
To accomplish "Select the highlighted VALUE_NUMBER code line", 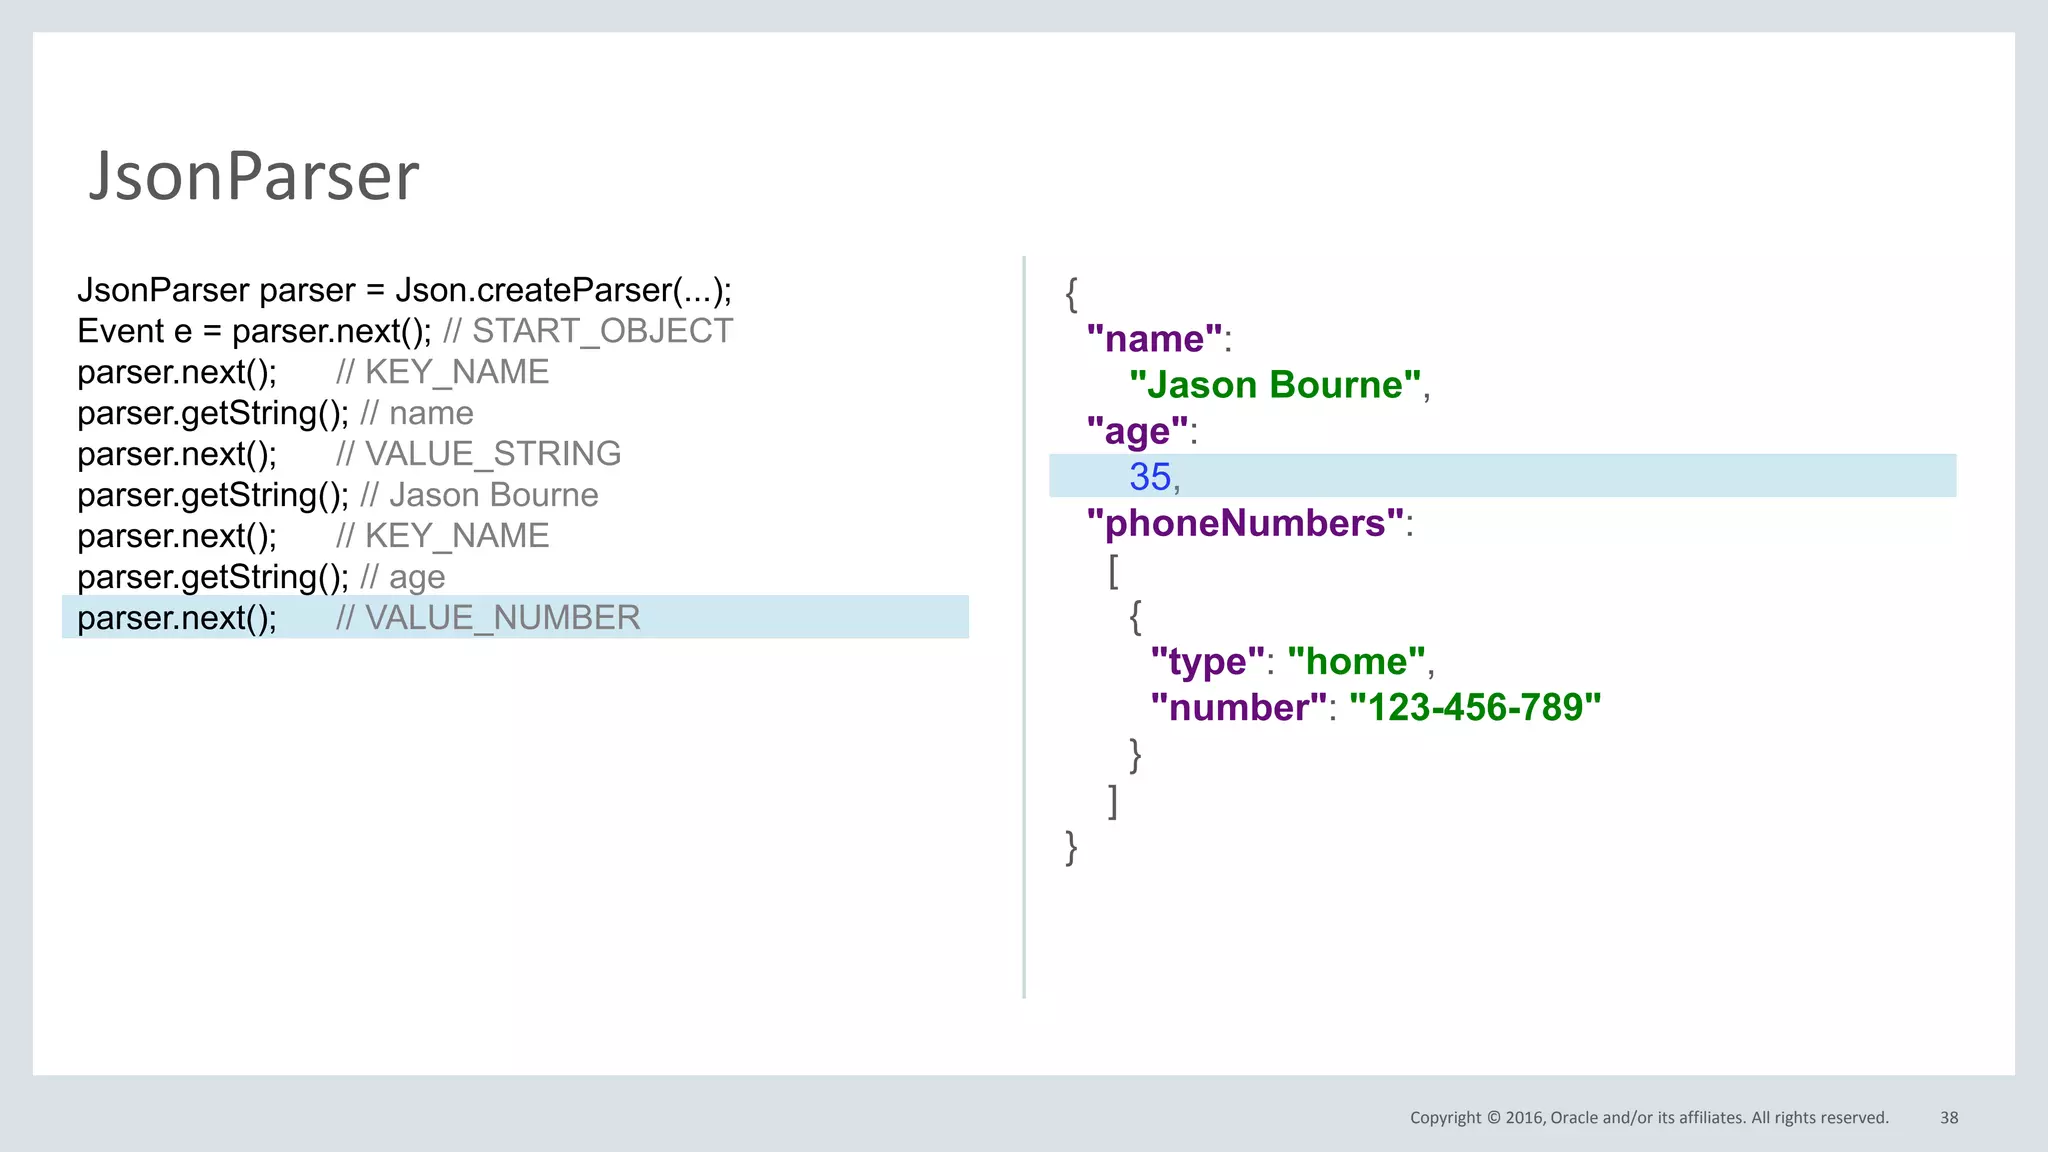I will click(x=358, y=618).
